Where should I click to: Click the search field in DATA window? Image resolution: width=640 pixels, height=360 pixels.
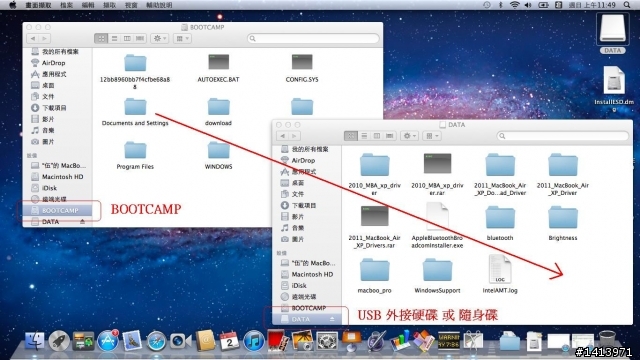[563, 136]
